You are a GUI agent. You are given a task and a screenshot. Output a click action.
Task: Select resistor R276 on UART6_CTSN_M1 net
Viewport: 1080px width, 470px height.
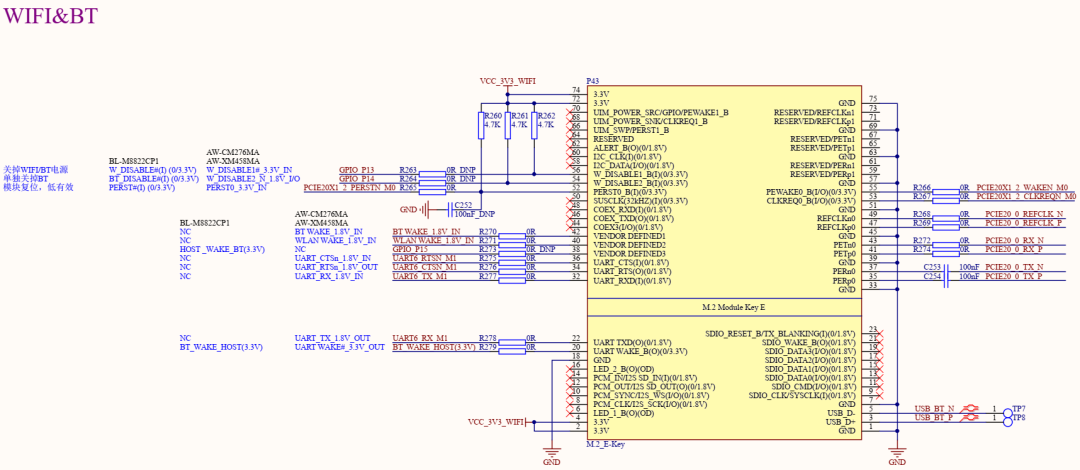(512, 272)
